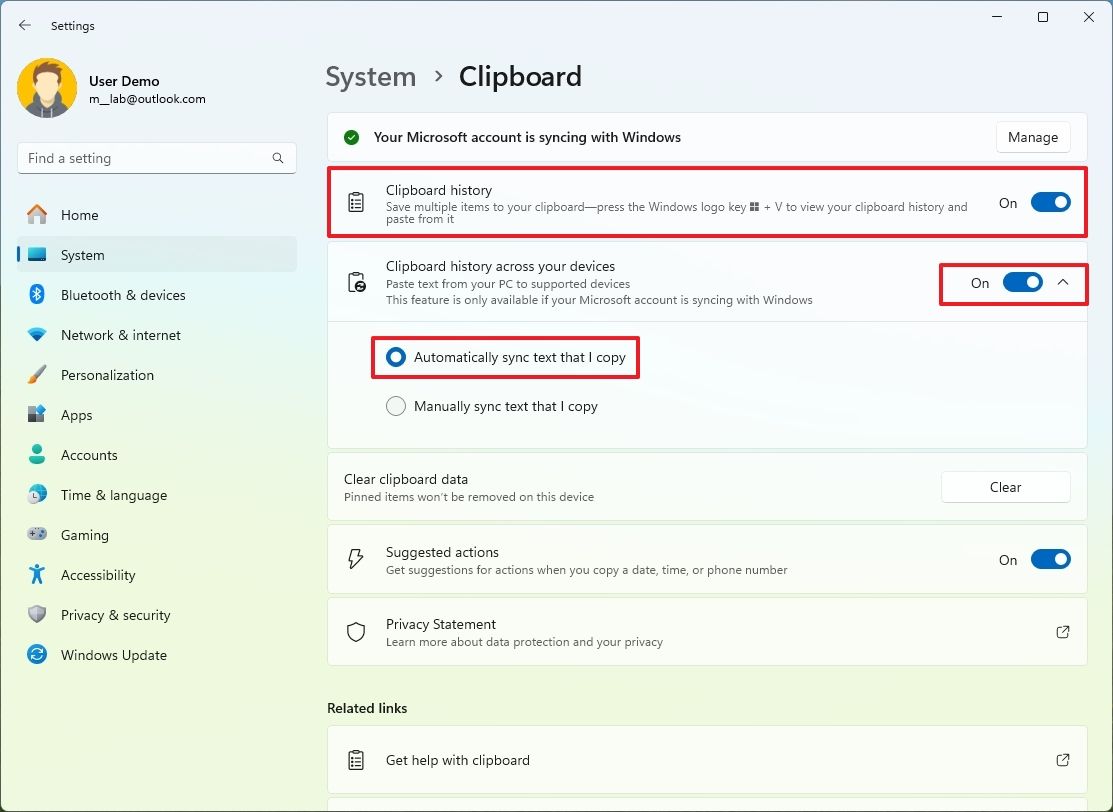Image resolution: width=1113 pixels, height=812 pixels.
Task: Open Network & internet settings icon
Action: tap(39, 335)
